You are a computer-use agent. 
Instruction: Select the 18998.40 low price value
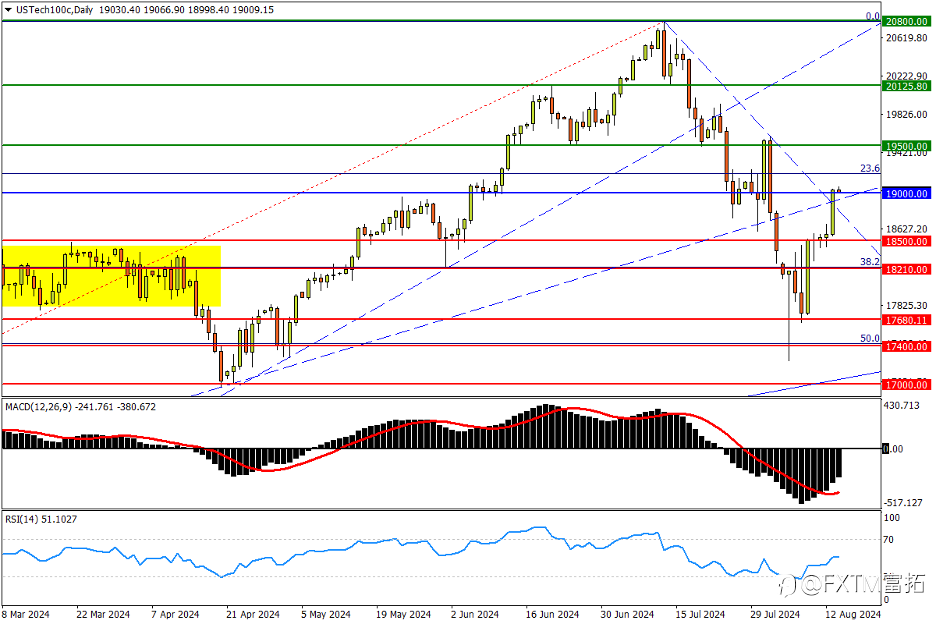pyautogui.click(x=208, y=10)
